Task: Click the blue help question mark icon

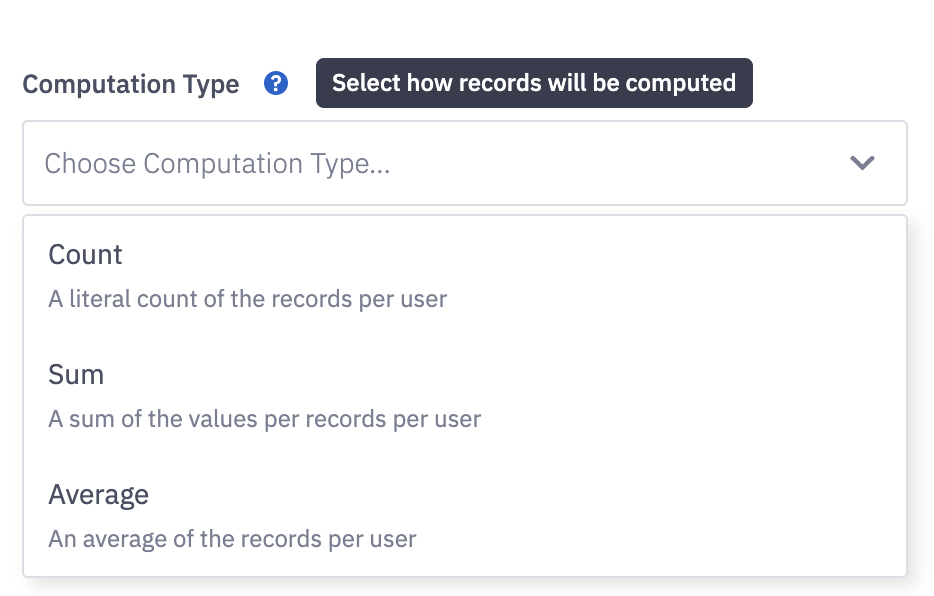Action: click(x=276, y=84)
